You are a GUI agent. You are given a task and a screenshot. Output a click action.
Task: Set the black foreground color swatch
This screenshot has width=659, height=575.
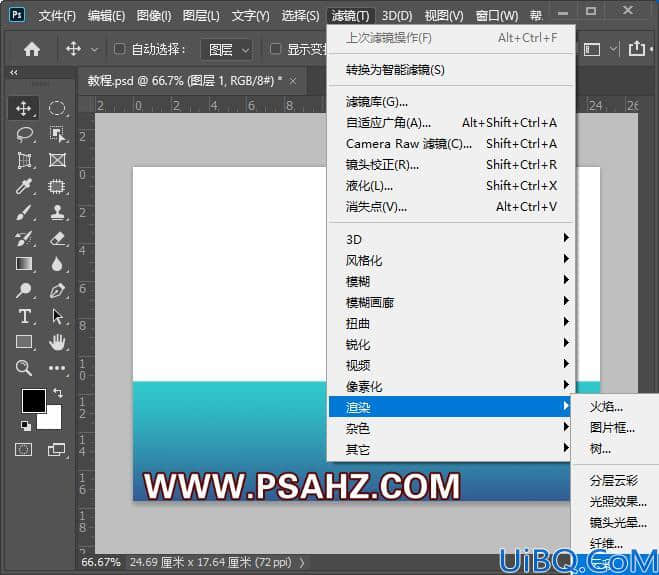34,400
